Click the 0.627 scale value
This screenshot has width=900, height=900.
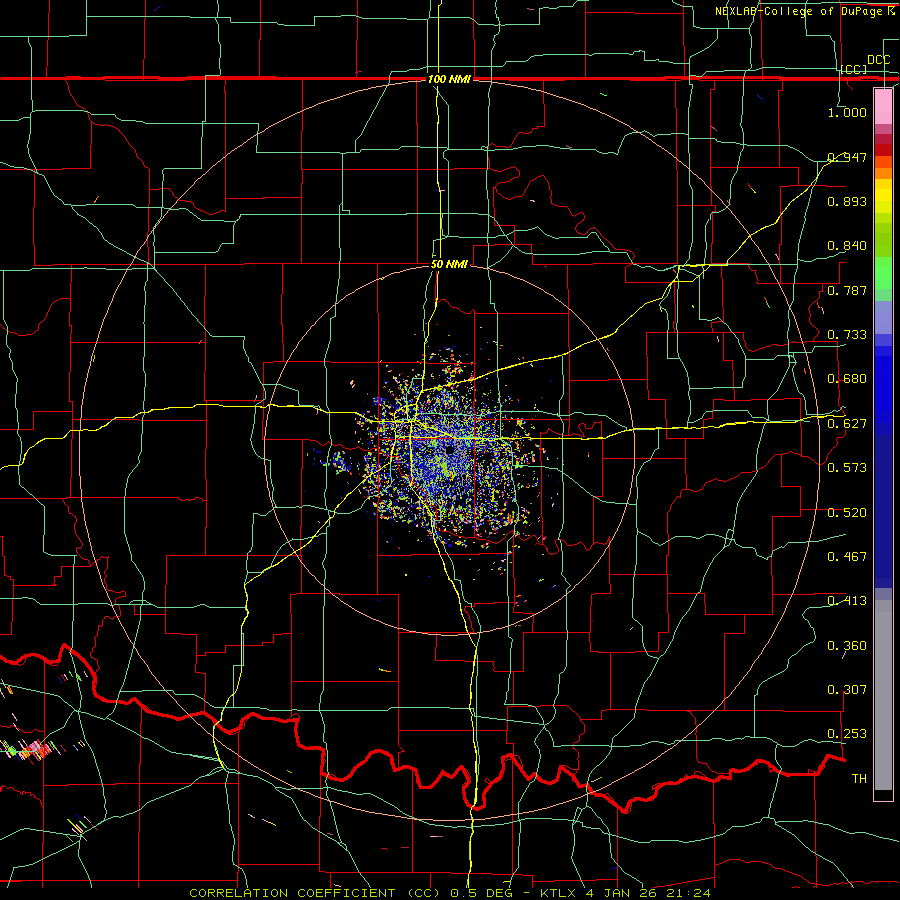click(x=847, y=424)
